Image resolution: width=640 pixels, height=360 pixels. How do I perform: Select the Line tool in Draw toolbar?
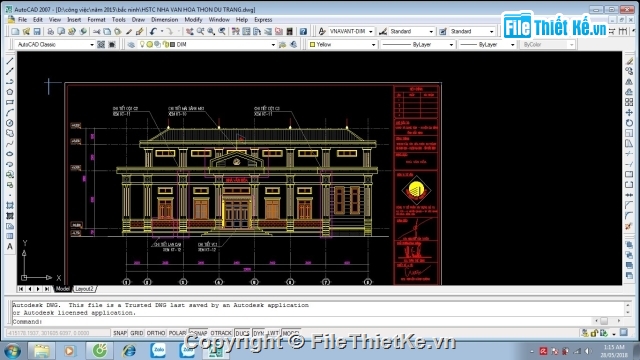(x=10, y=61)
